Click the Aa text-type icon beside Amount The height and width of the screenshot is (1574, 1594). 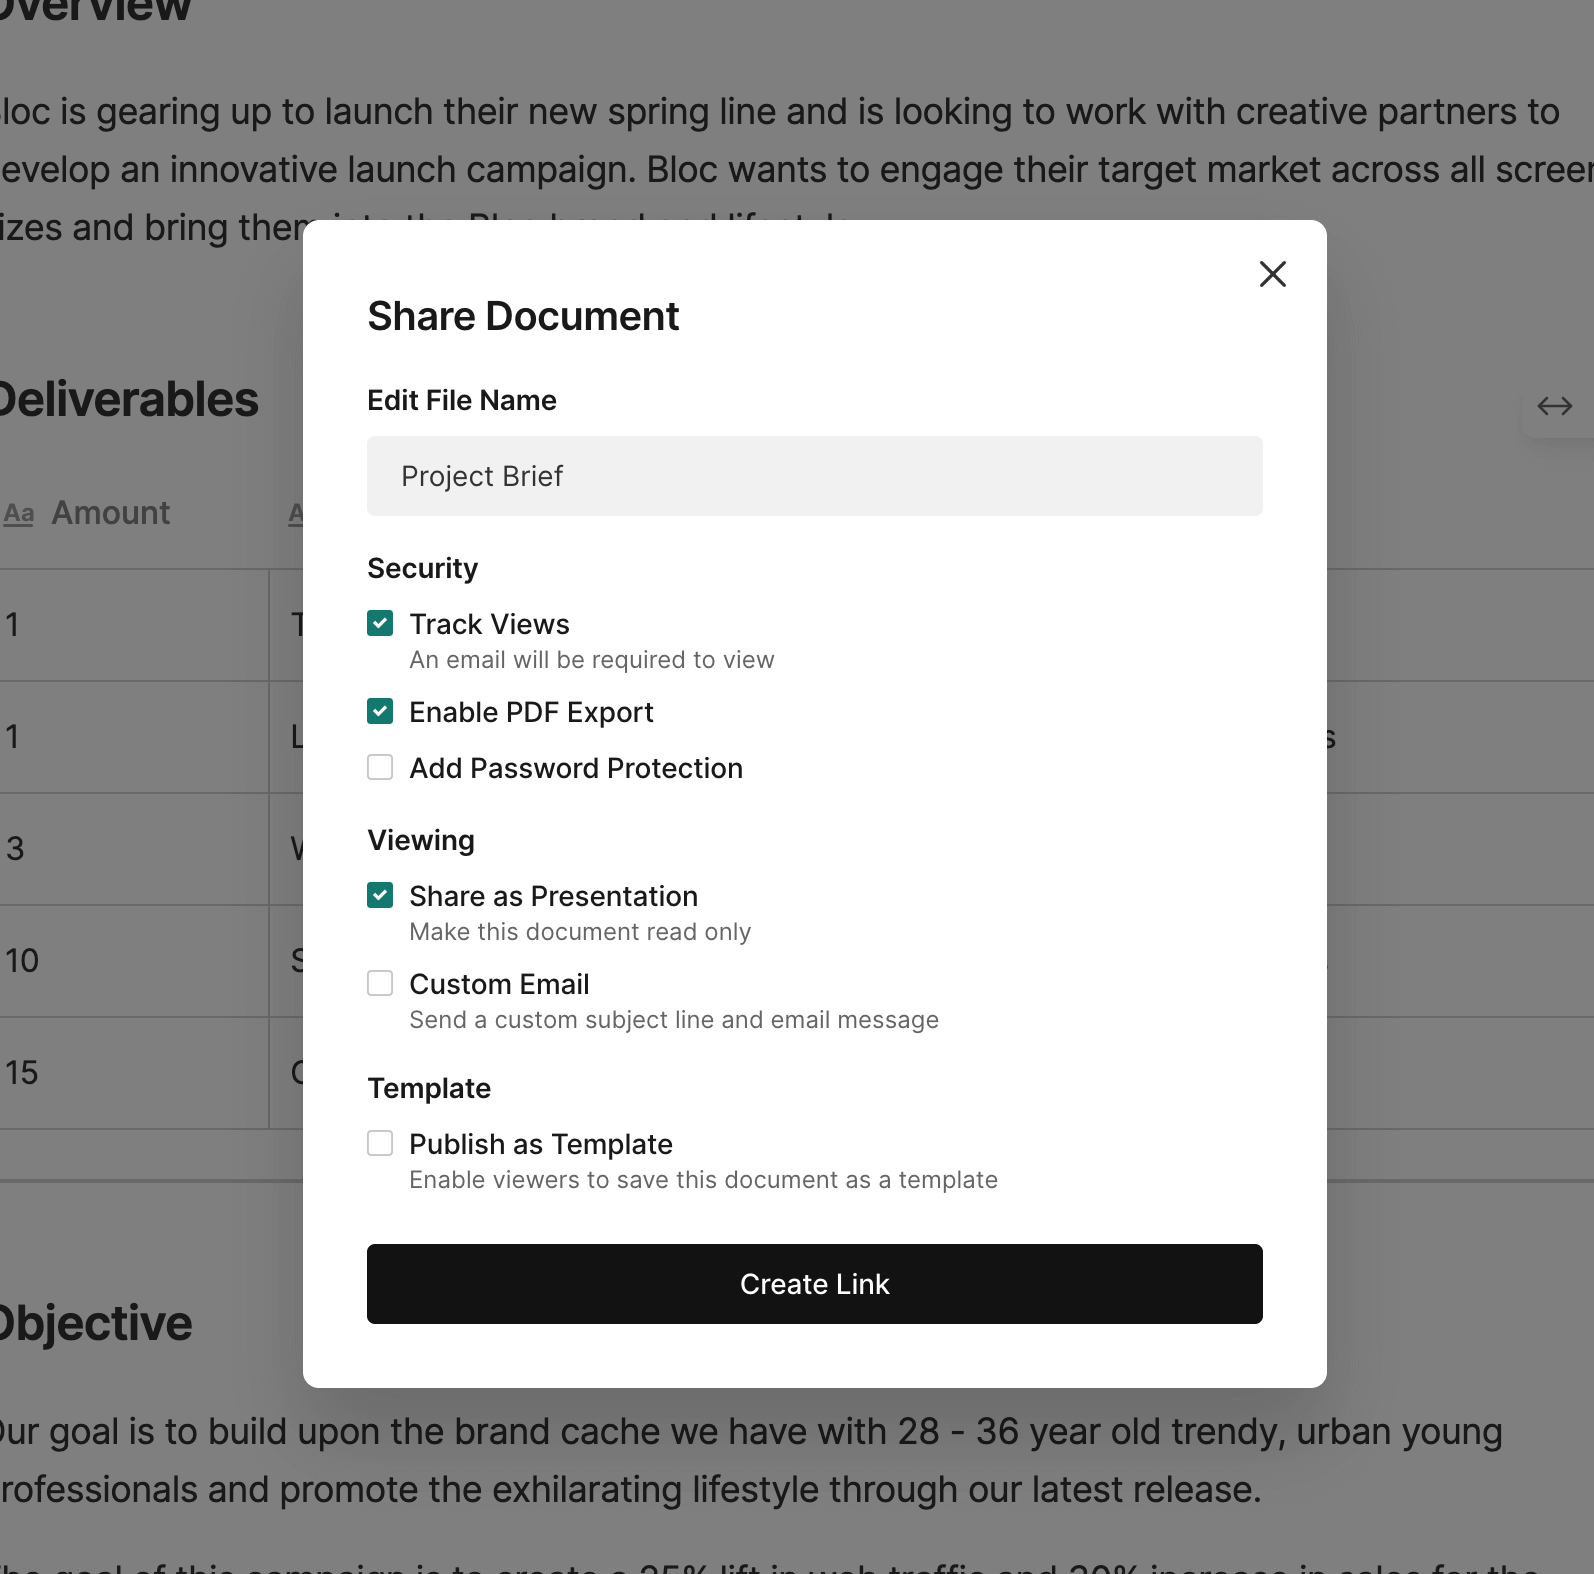19,514
